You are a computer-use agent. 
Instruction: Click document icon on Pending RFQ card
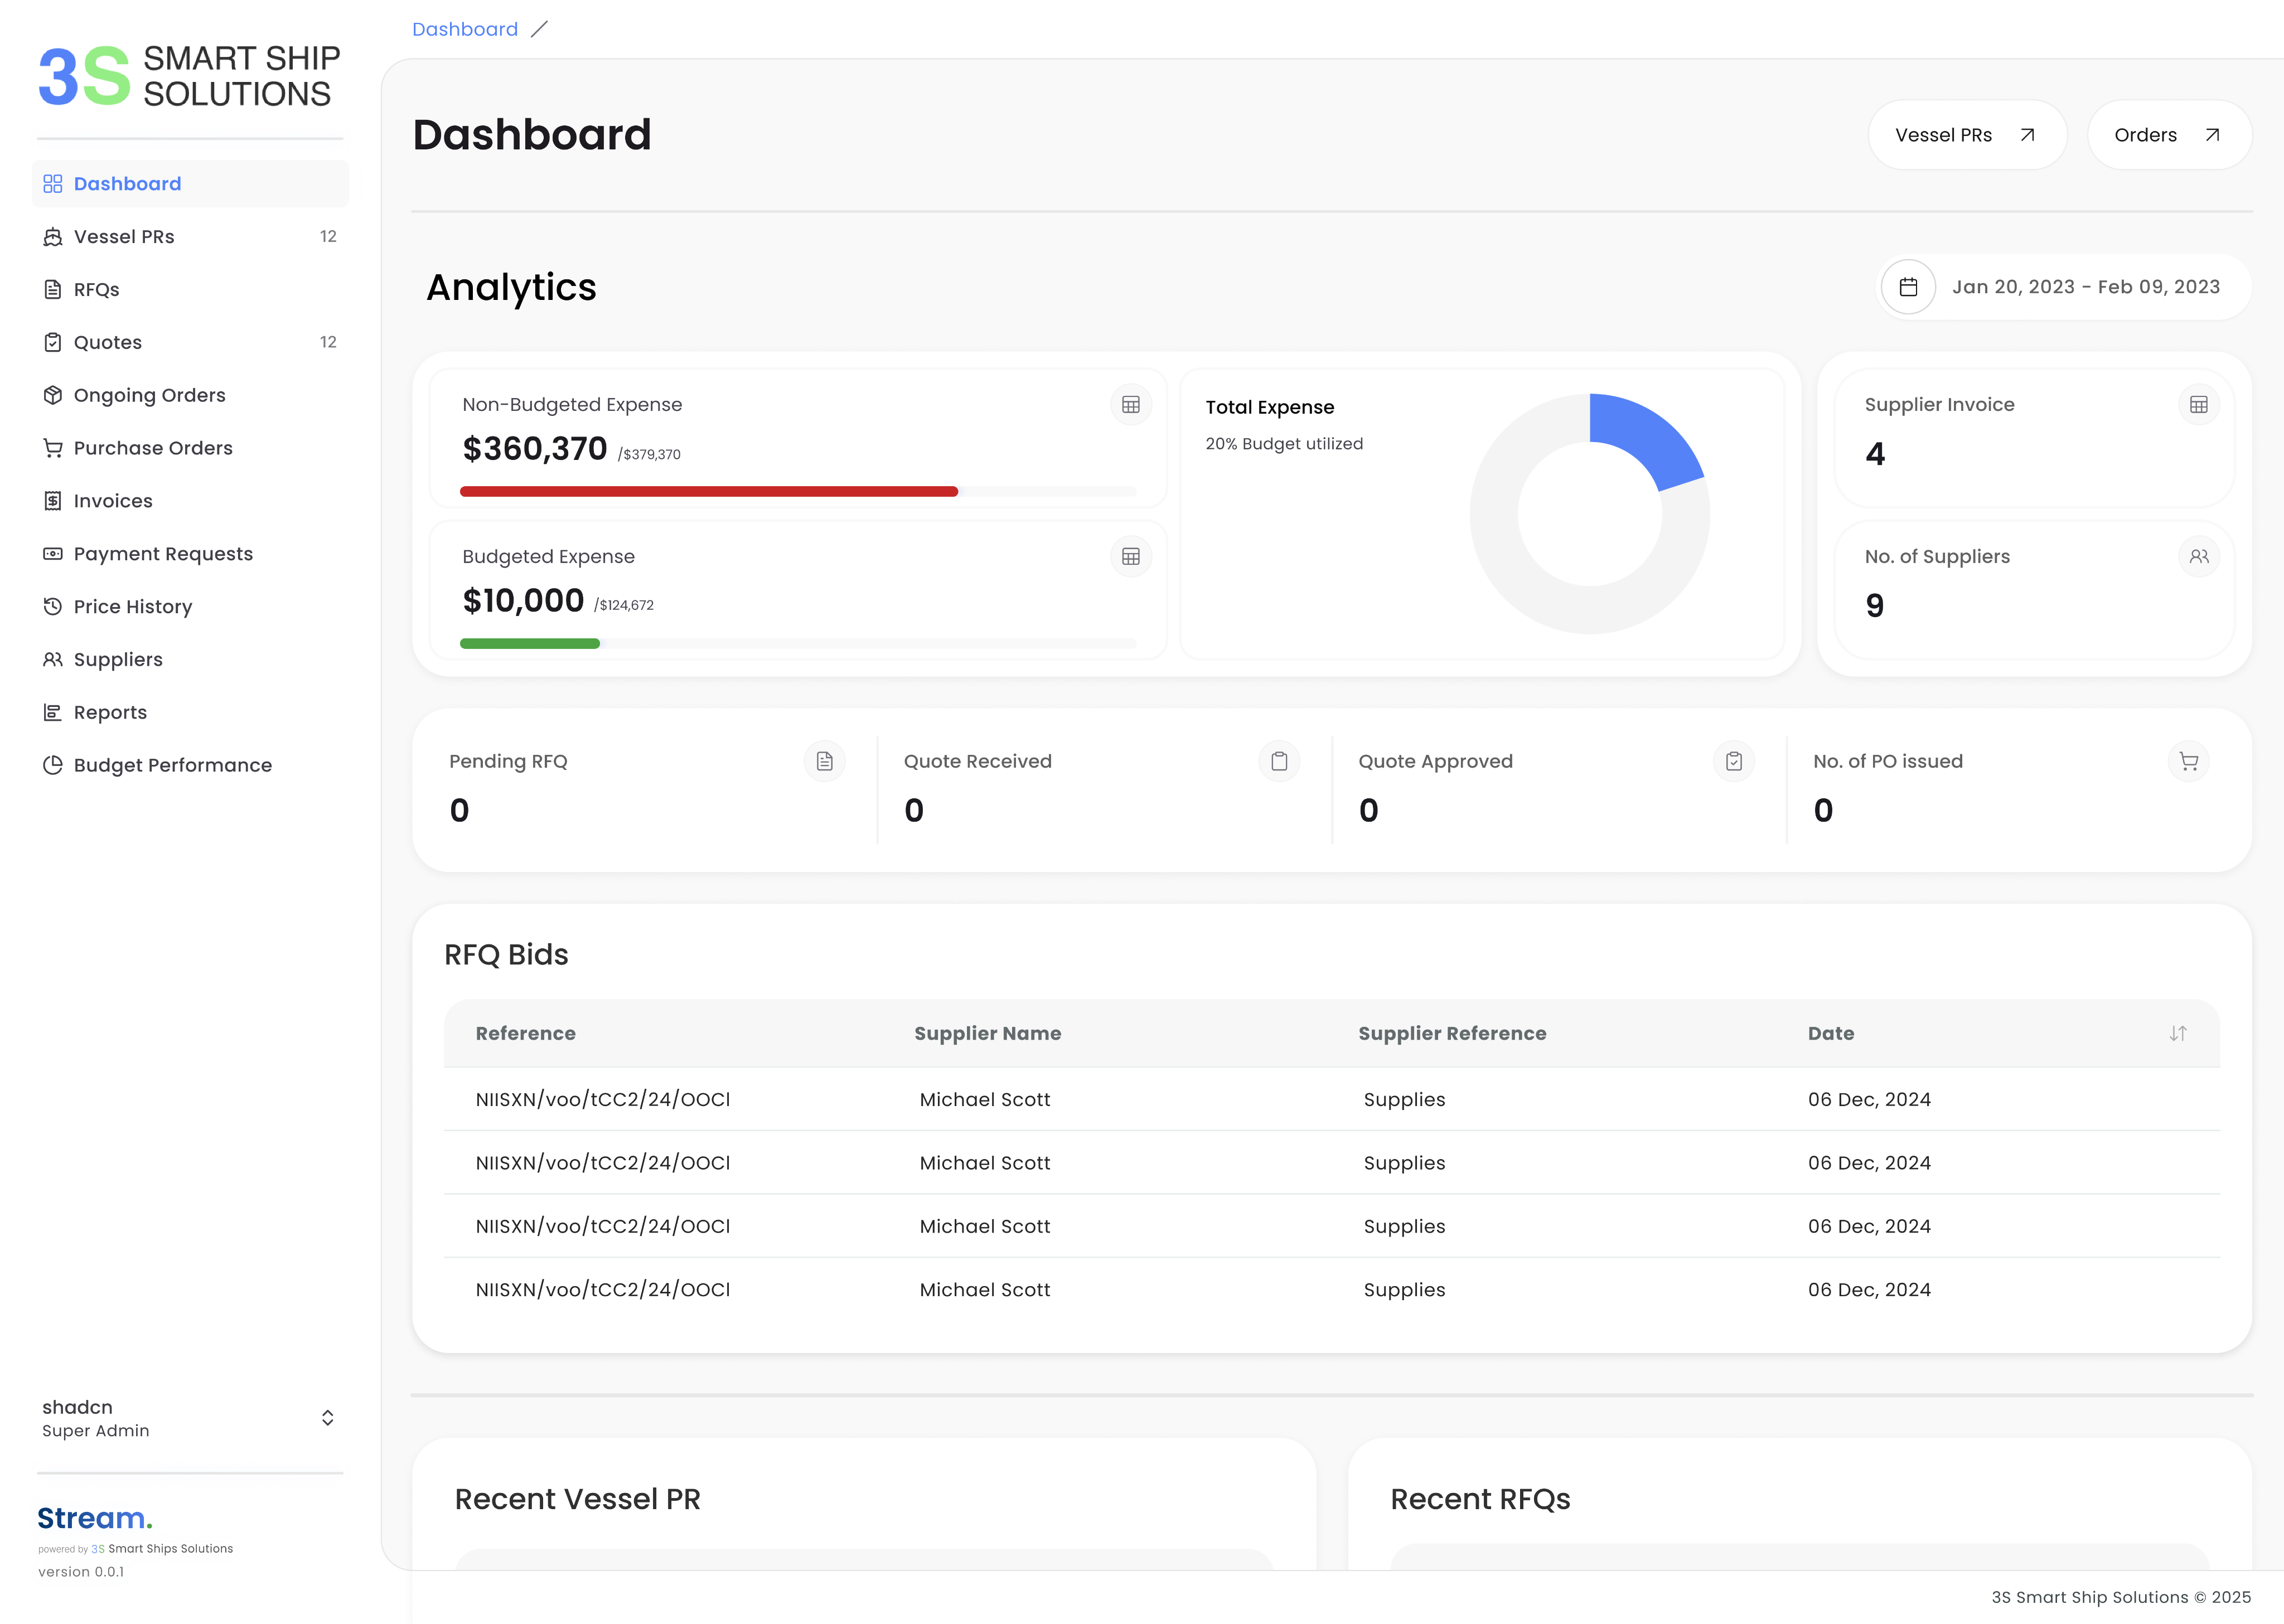pos(824,762)
